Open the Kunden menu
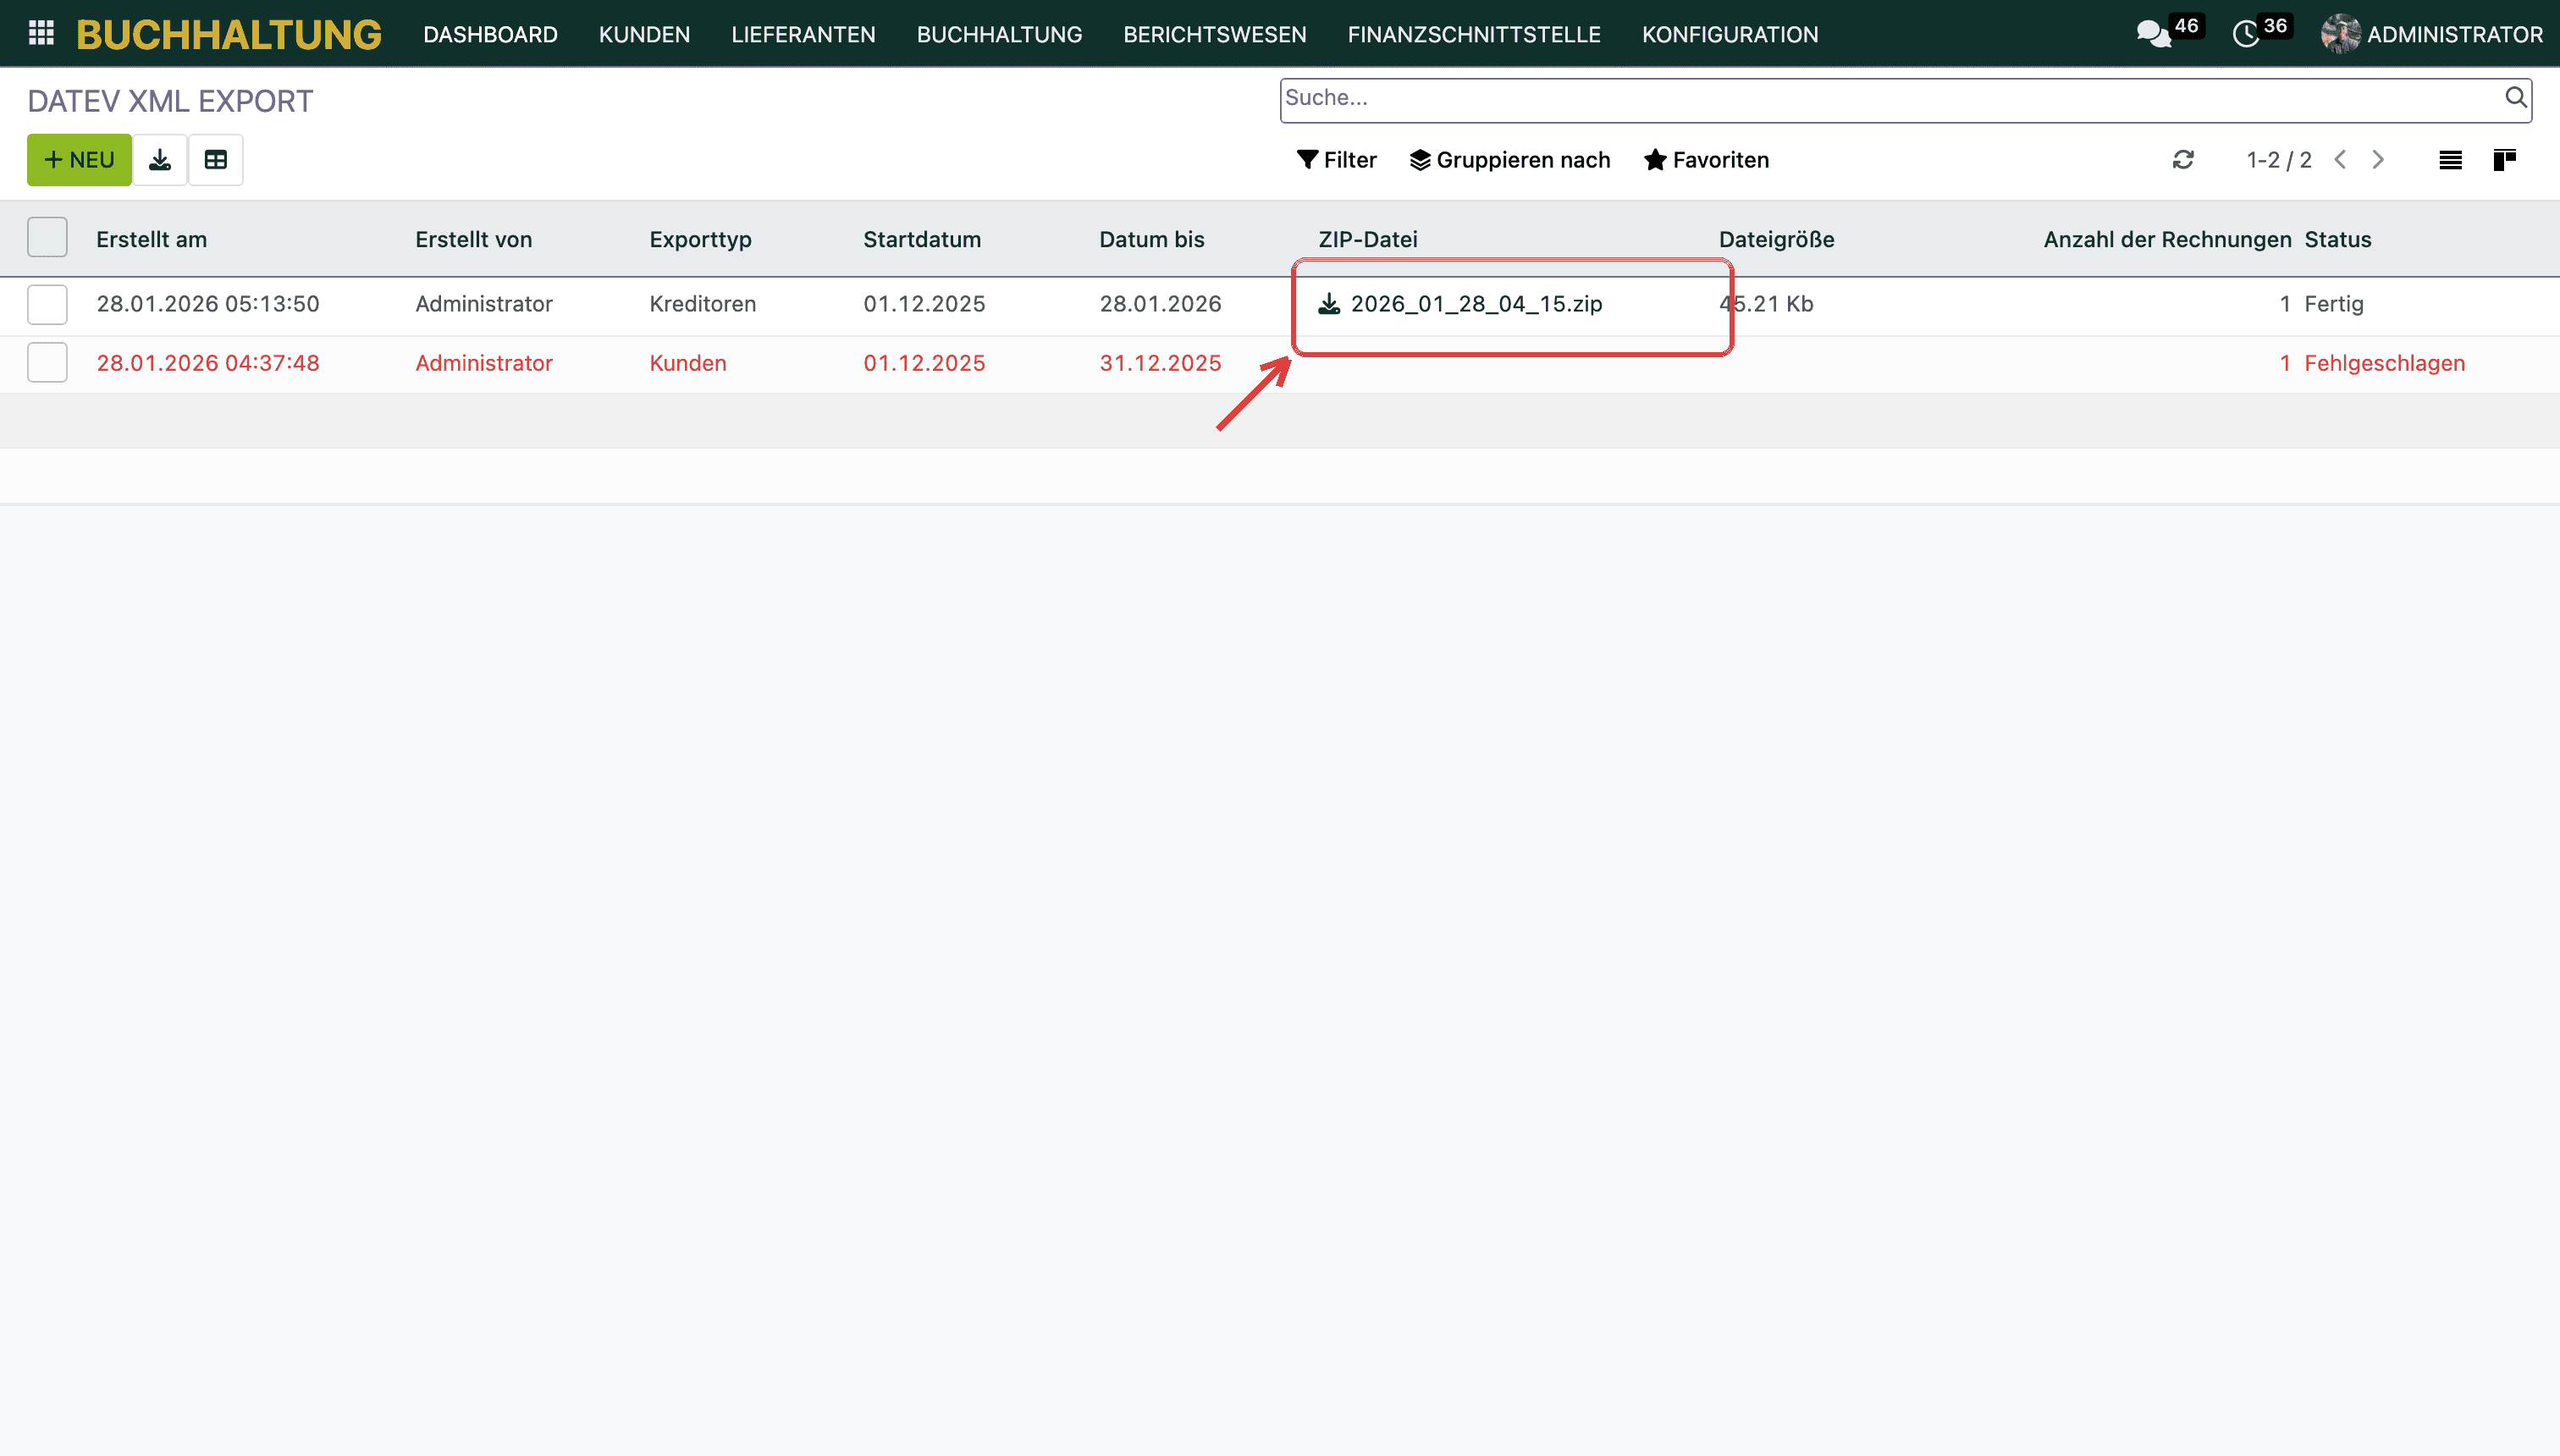Viewport: 2560px width, 1456px height. coord(644,34)
